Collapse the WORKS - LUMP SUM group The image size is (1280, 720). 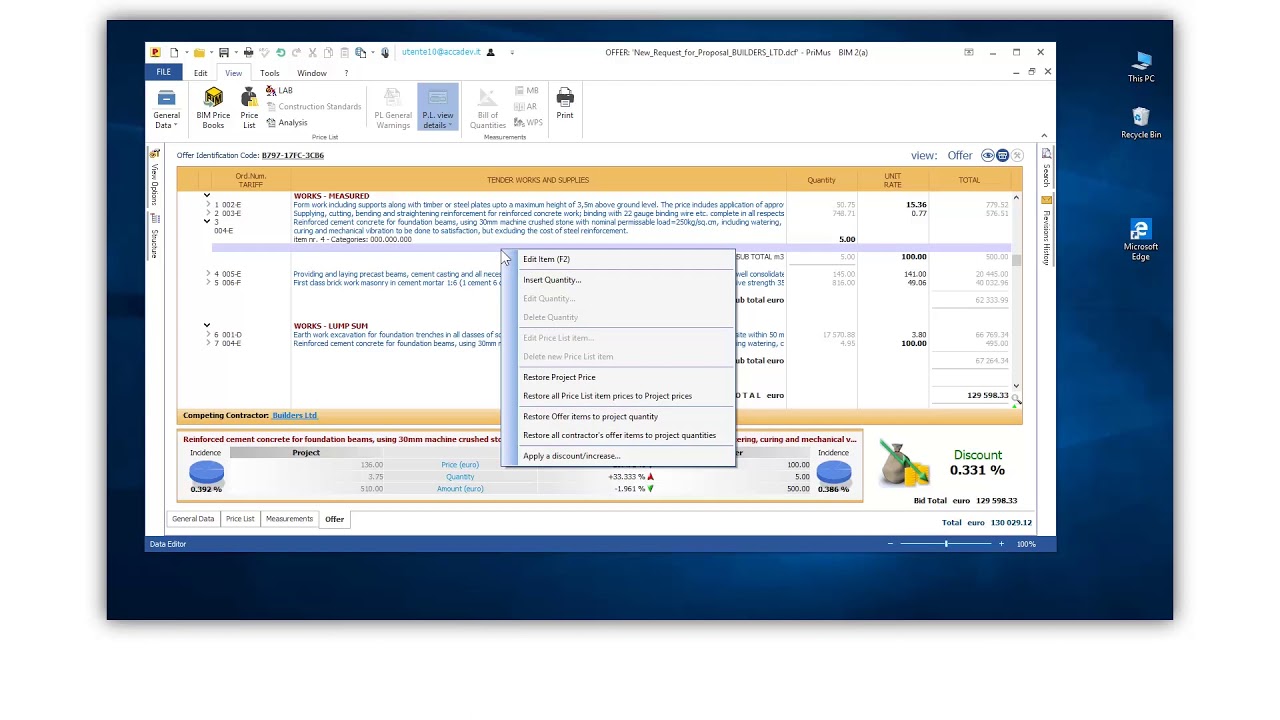pos(207,326)
